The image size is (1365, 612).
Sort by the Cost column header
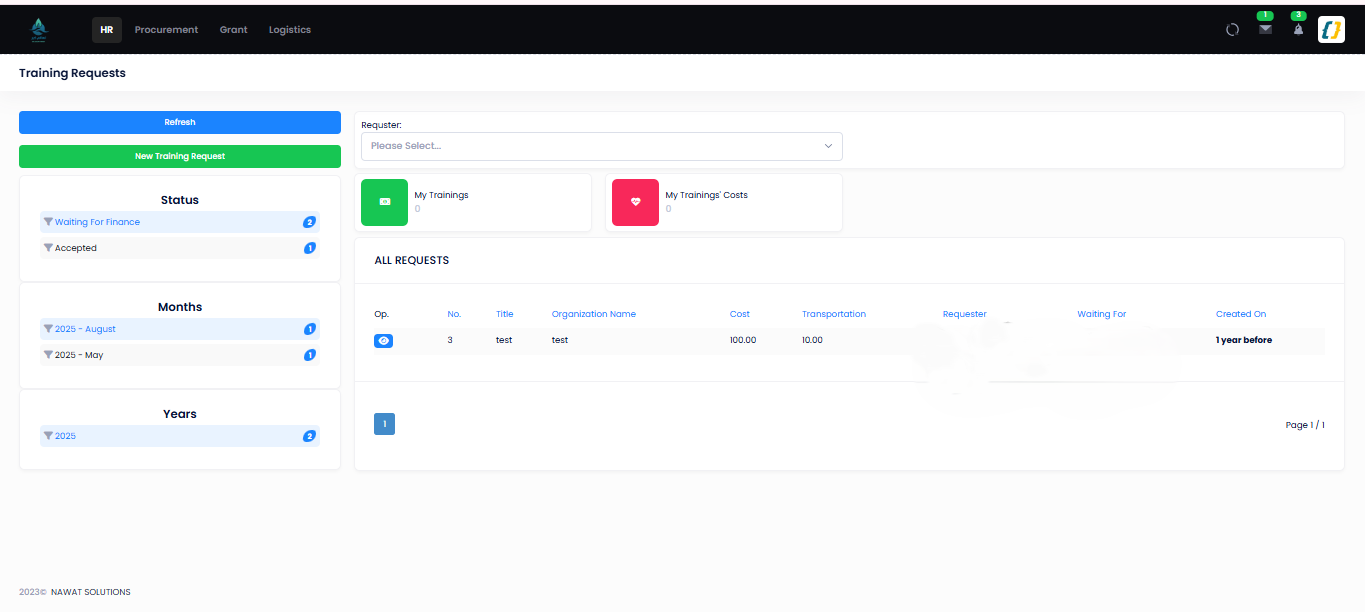click(x=740, y=314)
